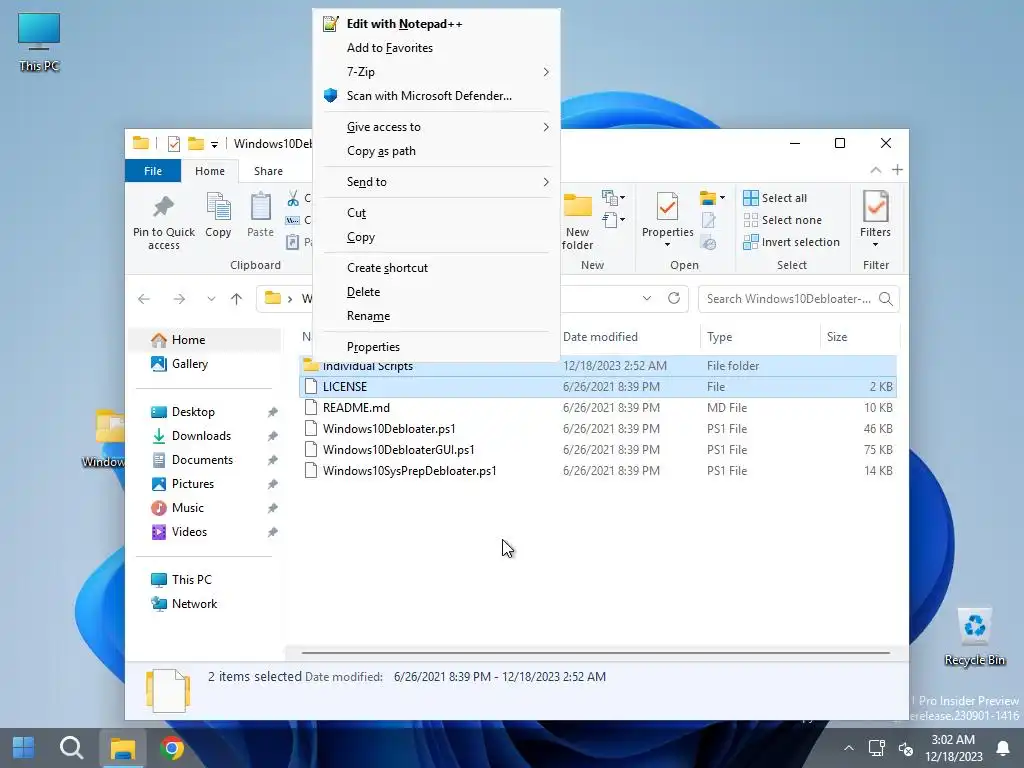Expand the Filters dropdown arrow

(x=875, y=244)
